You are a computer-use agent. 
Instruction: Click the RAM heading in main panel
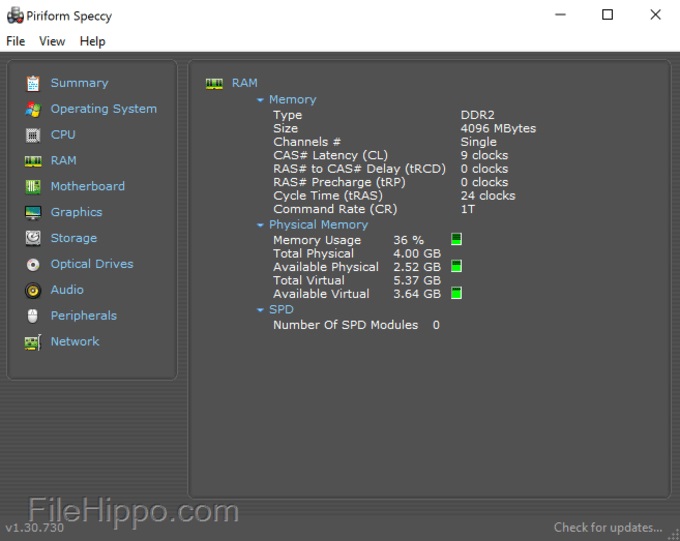tap(245, 83)
